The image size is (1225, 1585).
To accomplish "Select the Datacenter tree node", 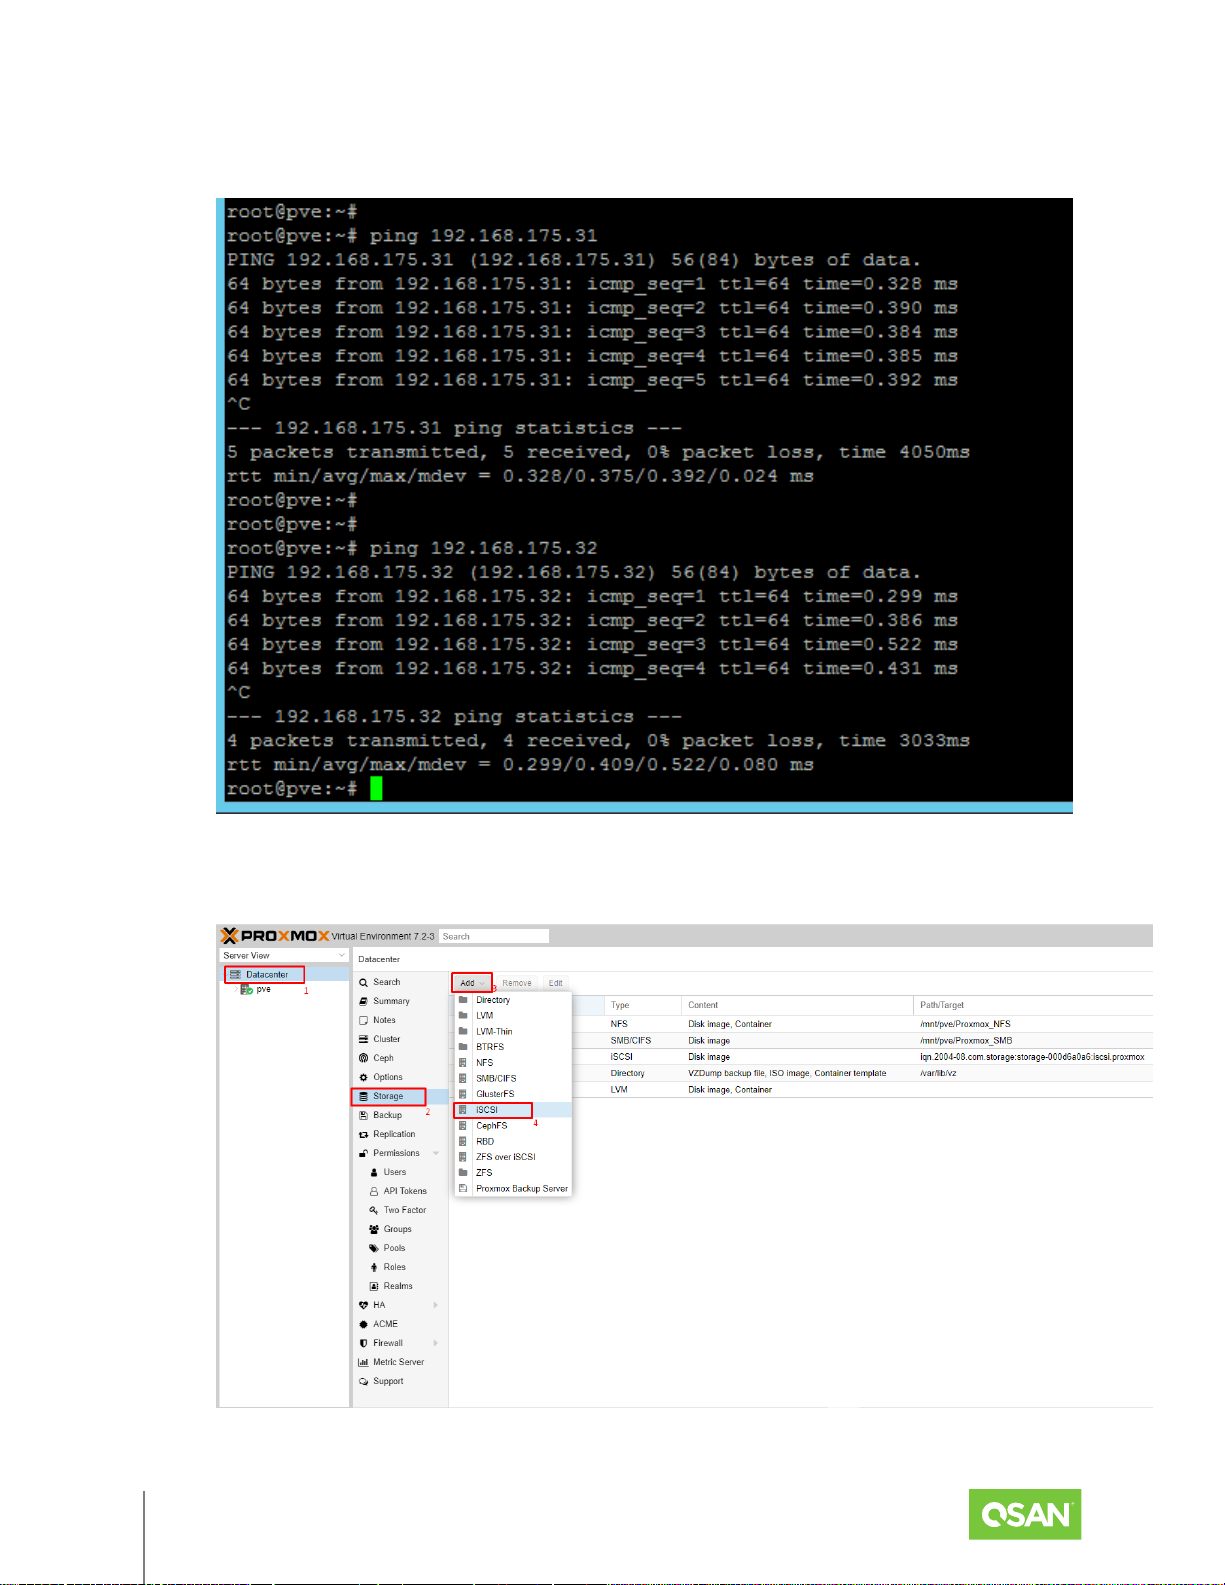I will pyautogui.click(x=266, y=974).
